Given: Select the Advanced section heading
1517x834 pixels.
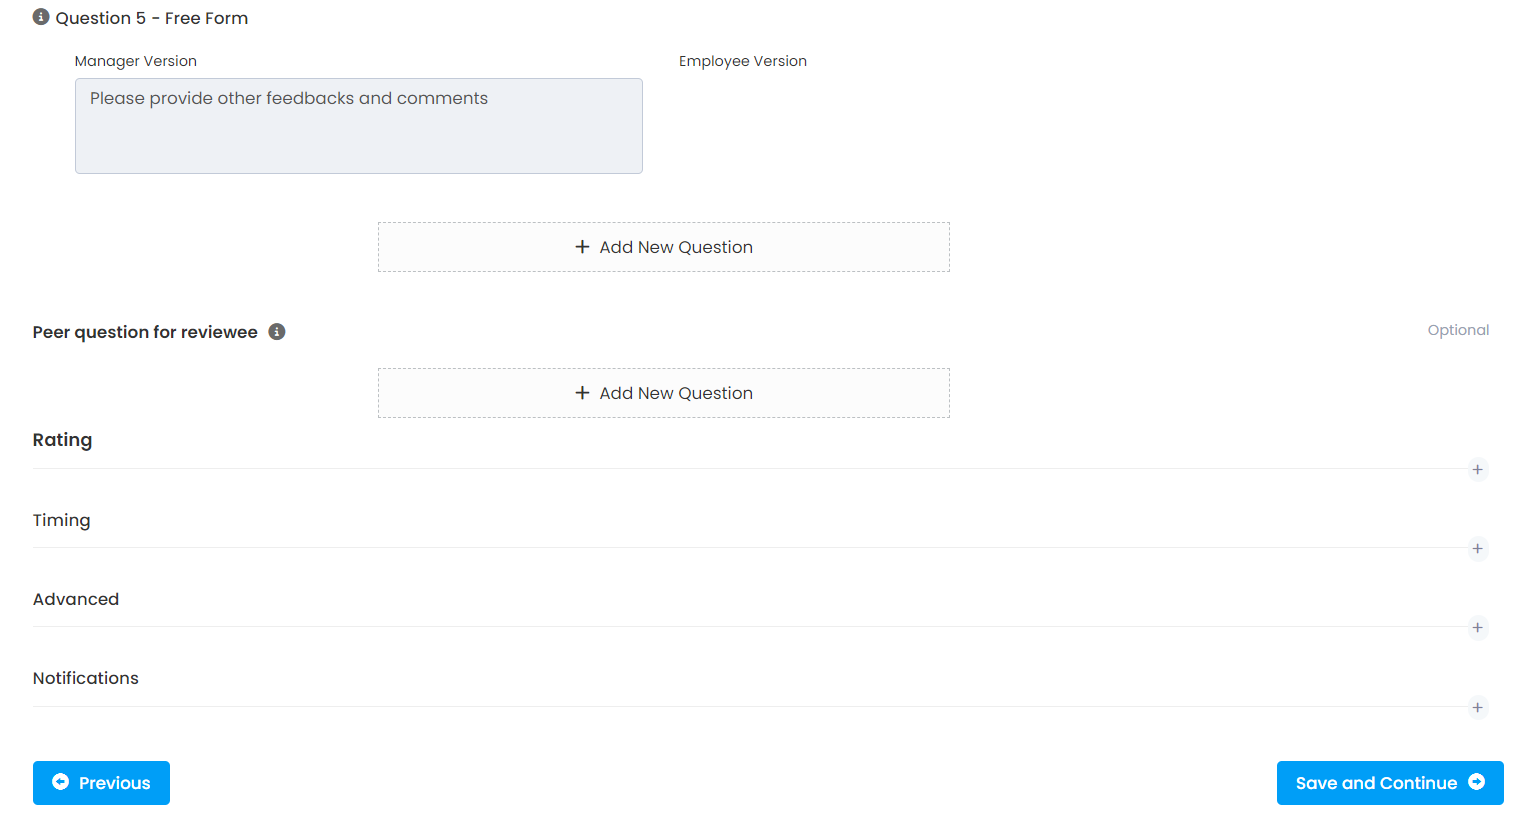Looking at the screenshot, I should 76,599.
